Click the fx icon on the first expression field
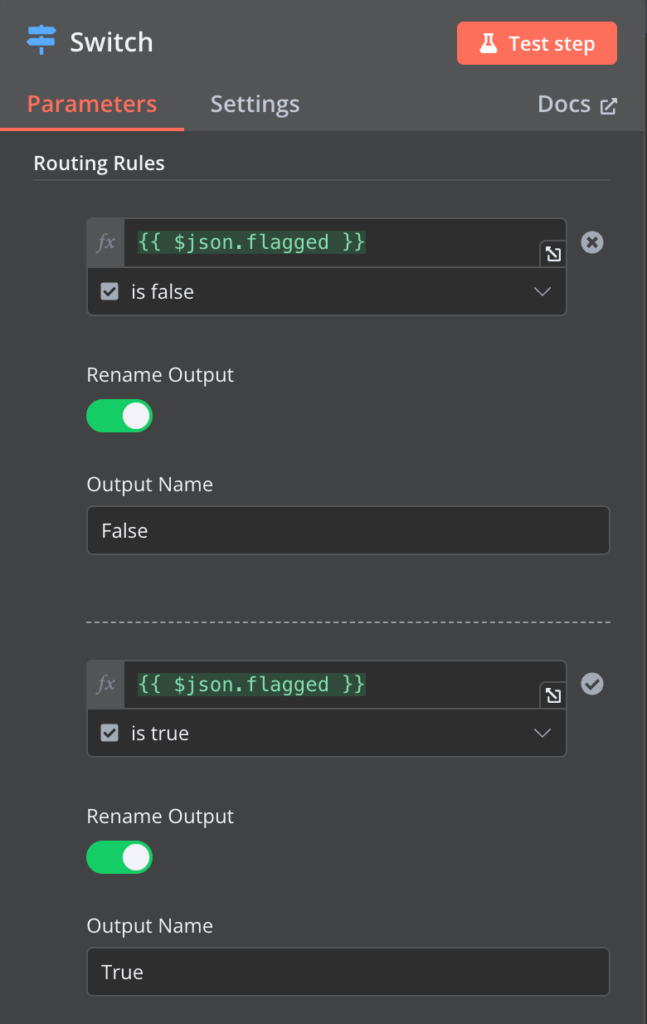 click(111, 242)
